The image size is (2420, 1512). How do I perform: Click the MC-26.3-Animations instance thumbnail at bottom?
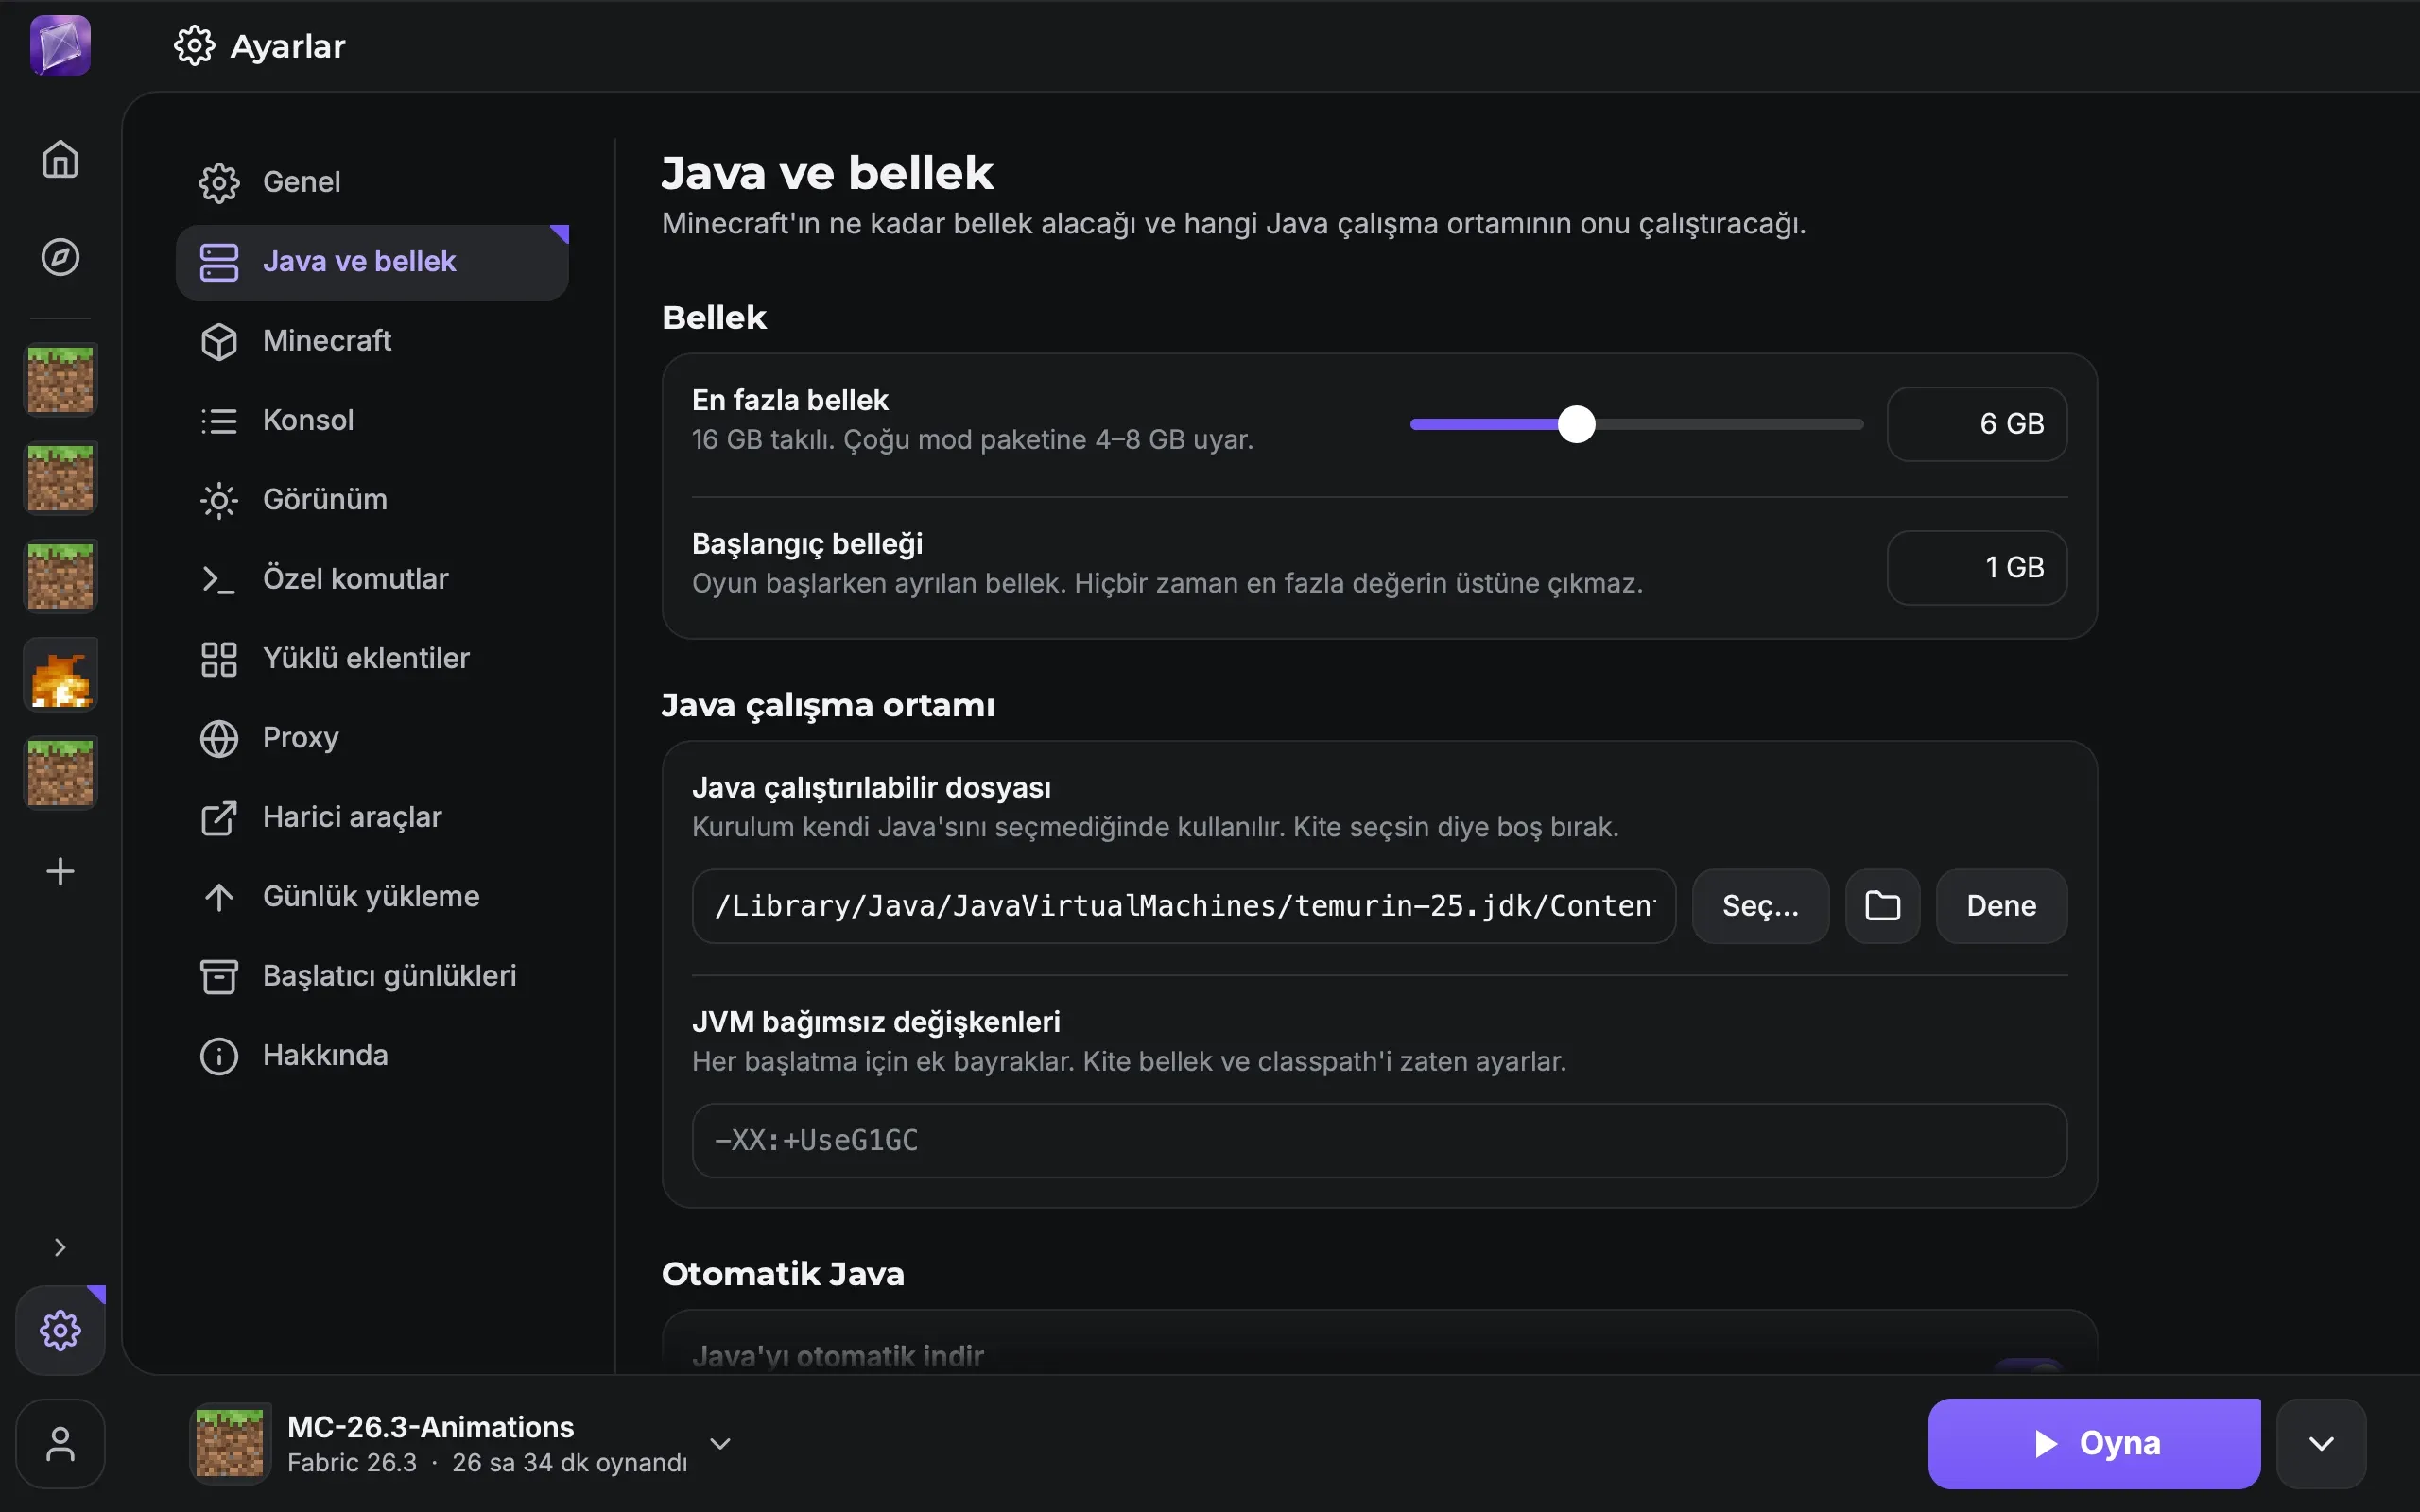[x=230, y=1443]
